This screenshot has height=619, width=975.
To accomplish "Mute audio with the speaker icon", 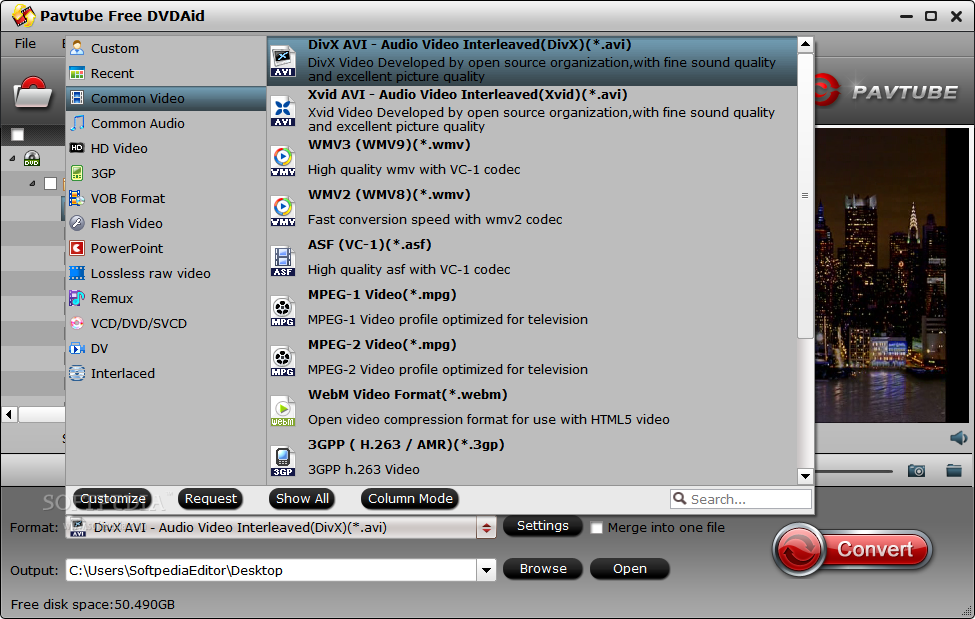I will pyautogui.click(x=958, y=438).
